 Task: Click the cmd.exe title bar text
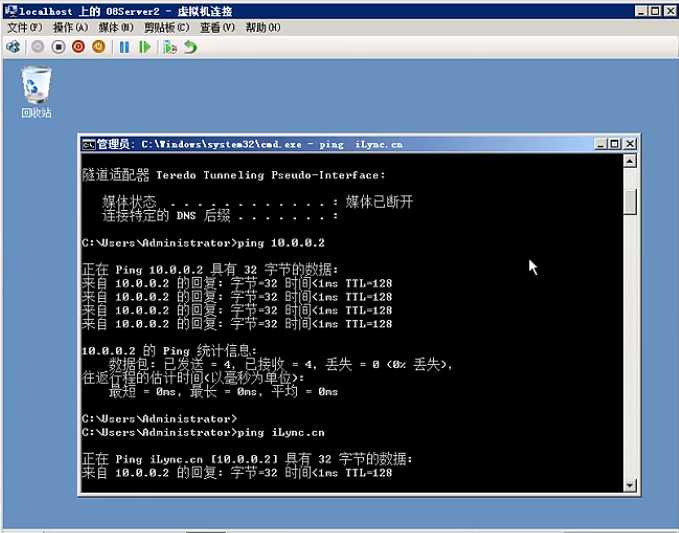pyautogui.click(x=249, y=144)
